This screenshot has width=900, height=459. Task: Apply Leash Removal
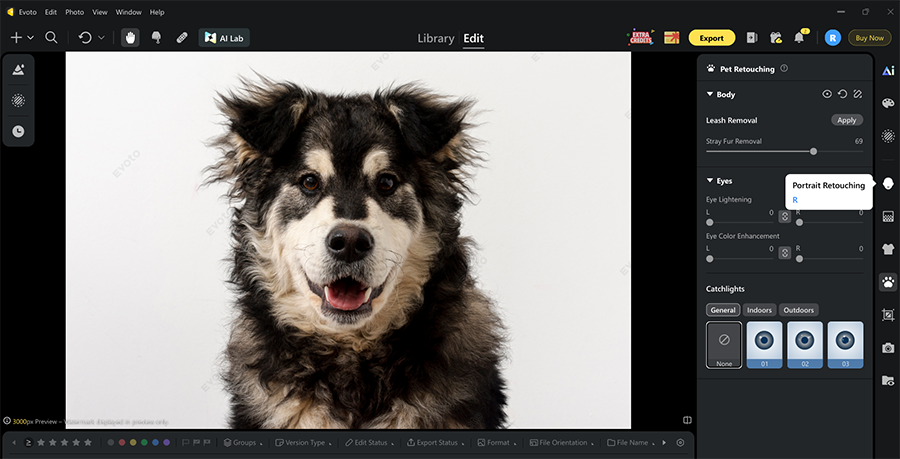click(x=847, y=120)
